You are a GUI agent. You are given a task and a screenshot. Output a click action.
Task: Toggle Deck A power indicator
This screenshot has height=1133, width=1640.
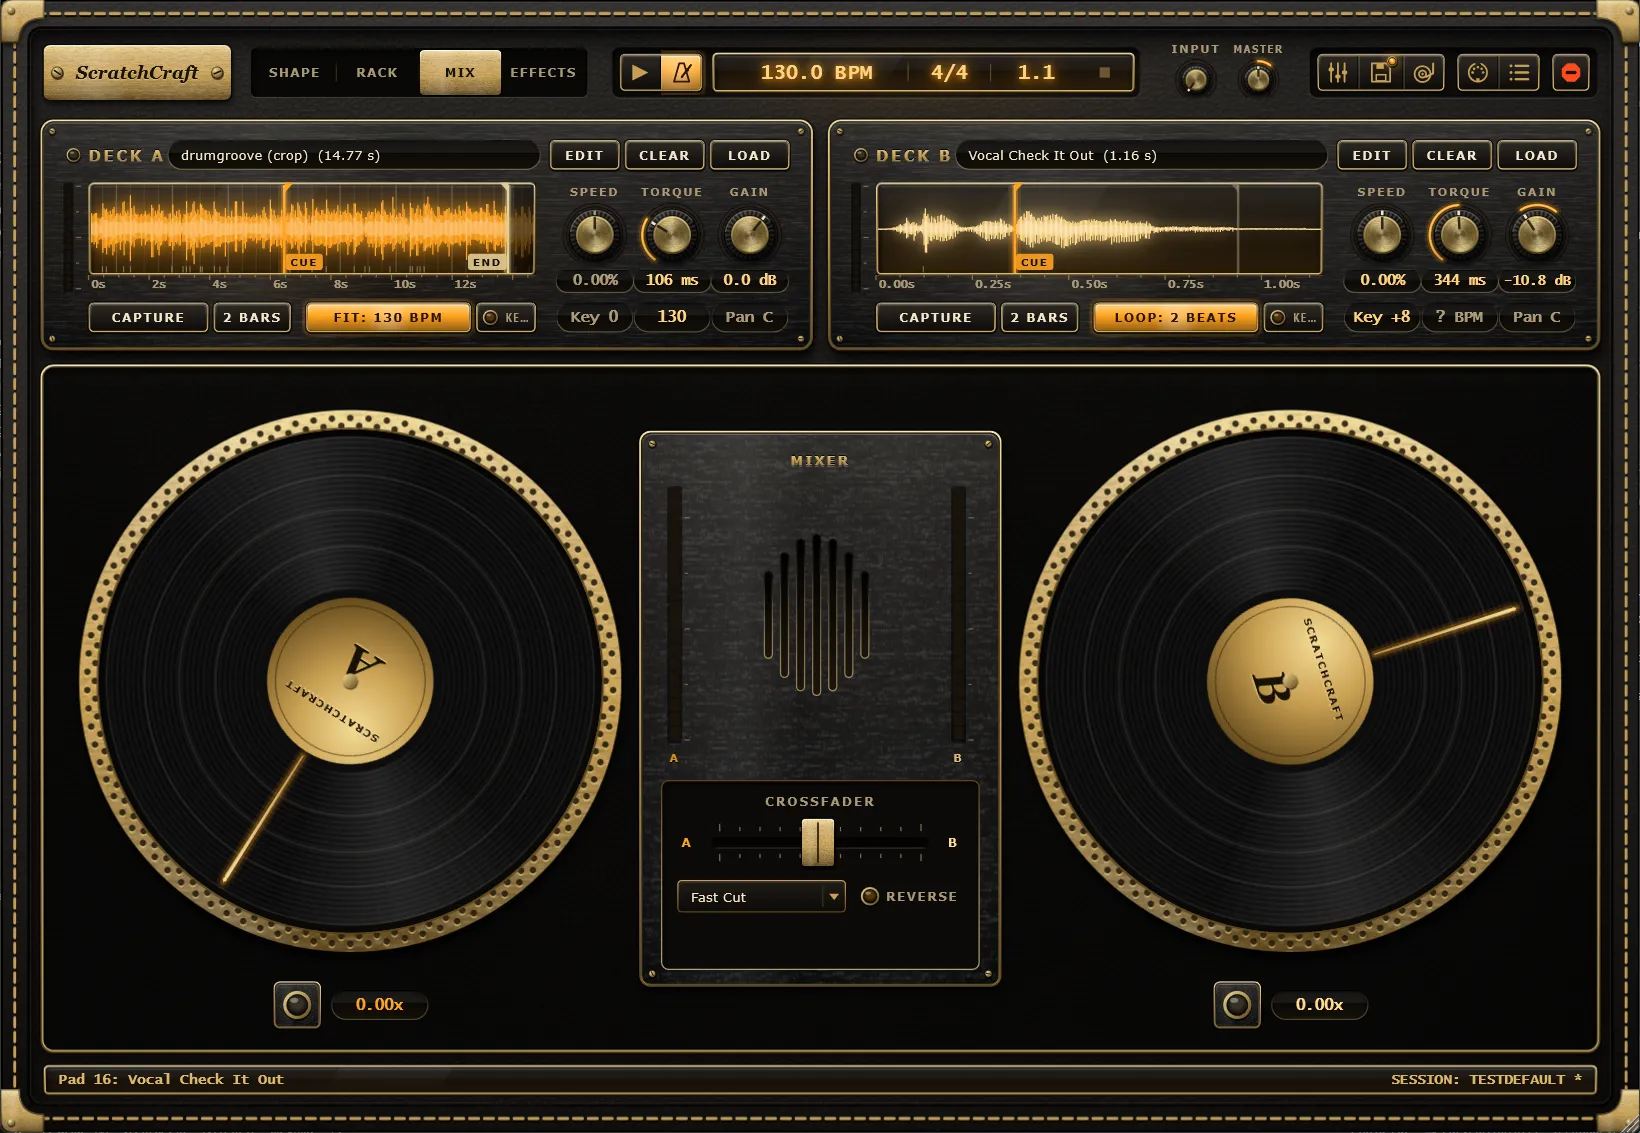coord(73,155)
